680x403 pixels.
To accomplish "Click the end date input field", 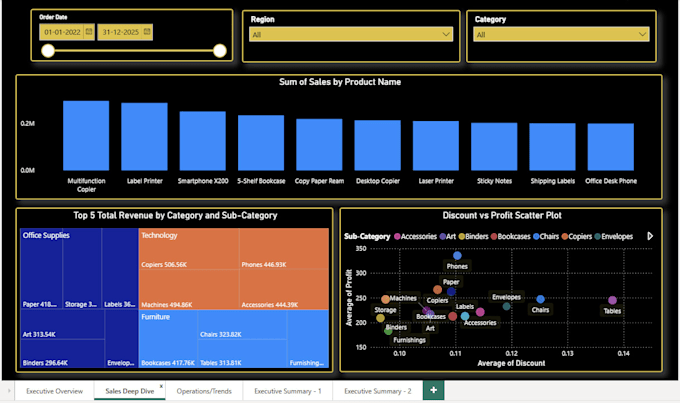I will 121,32.
